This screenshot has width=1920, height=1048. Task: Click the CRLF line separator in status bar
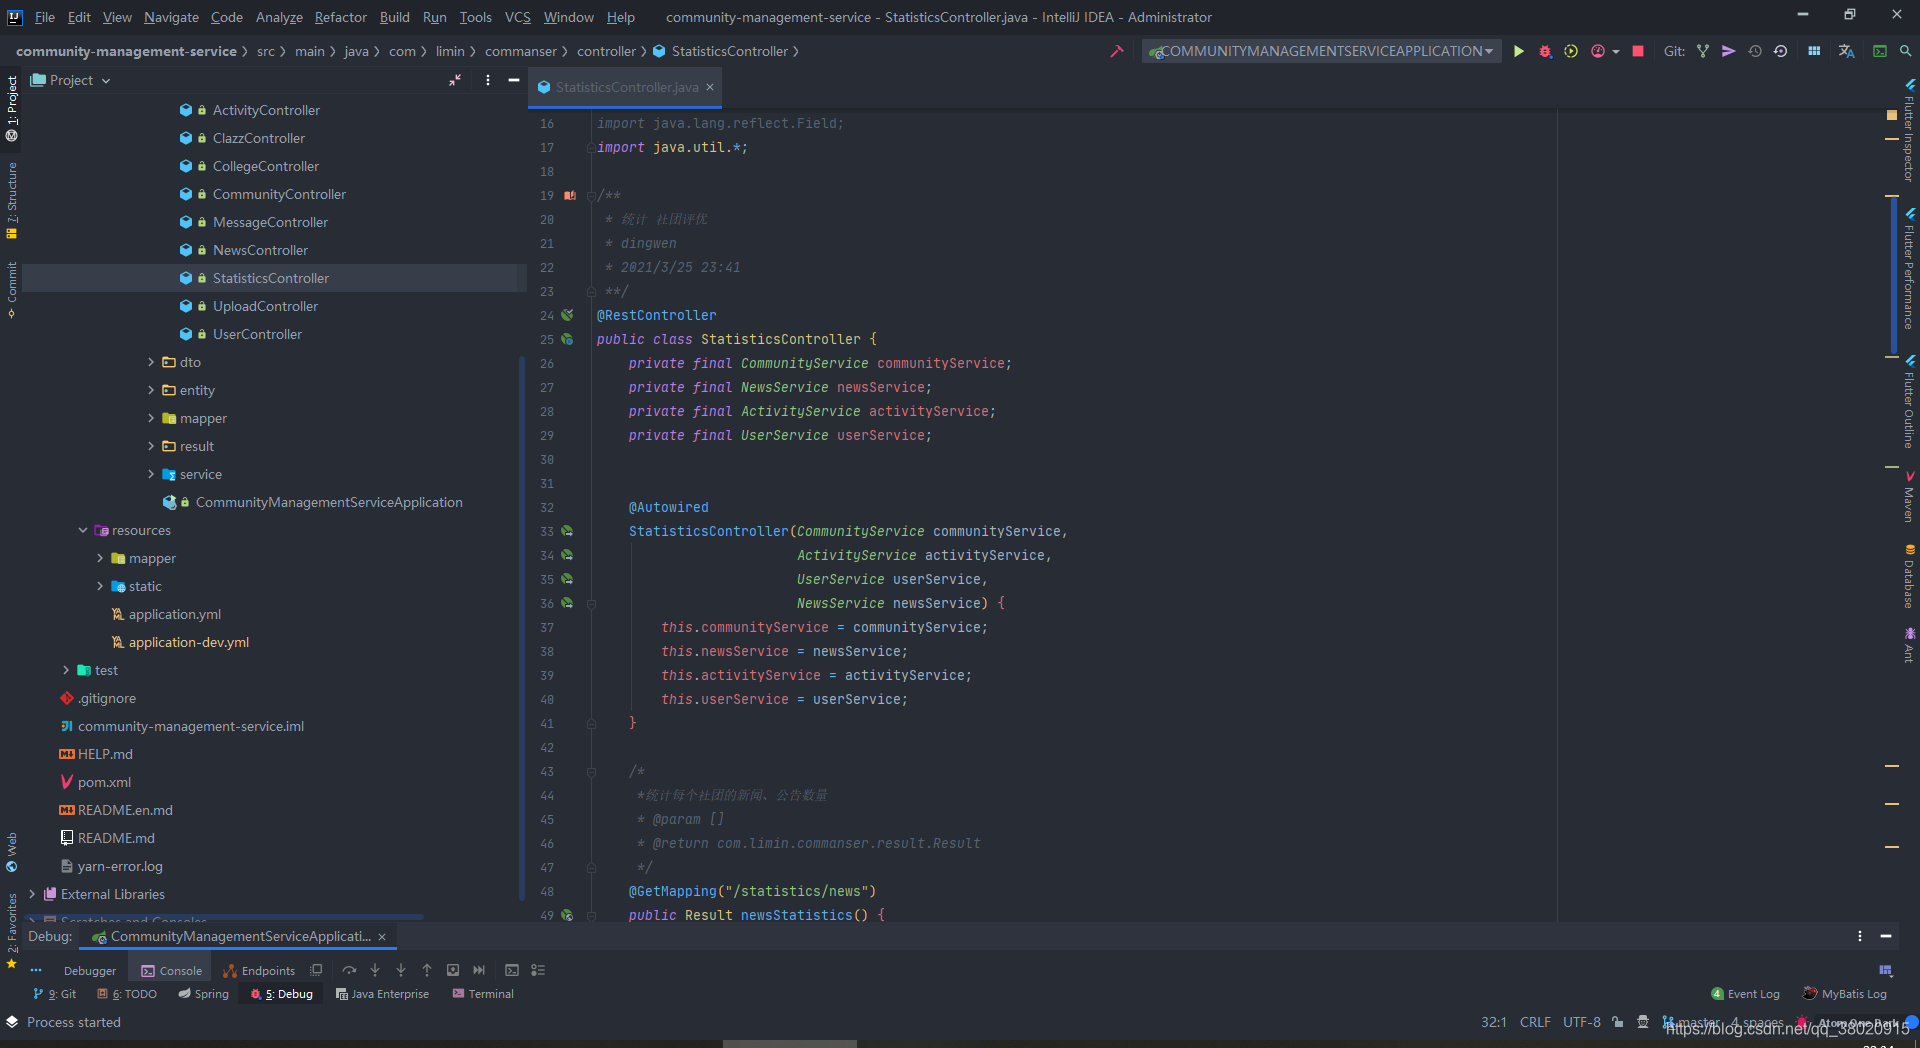coord(1535,1022)
